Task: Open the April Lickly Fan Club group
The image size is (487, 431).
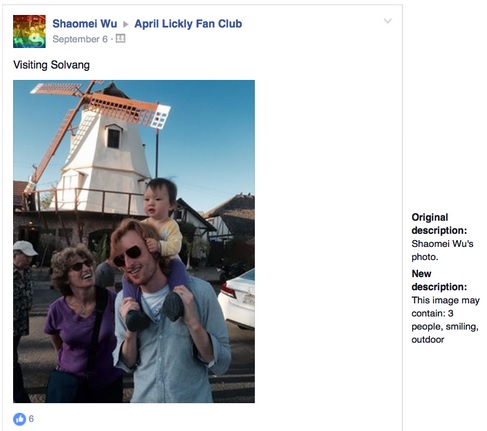Action: click(x=188, y=24)
